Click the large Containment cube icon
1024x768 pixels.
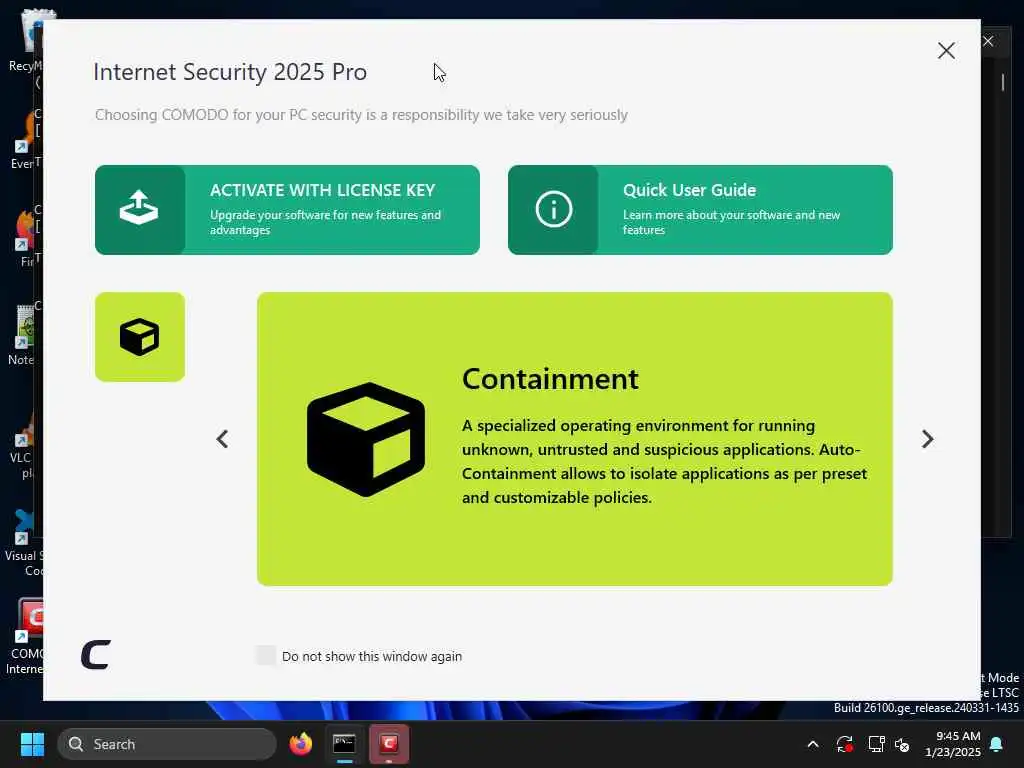pos(366,440)
